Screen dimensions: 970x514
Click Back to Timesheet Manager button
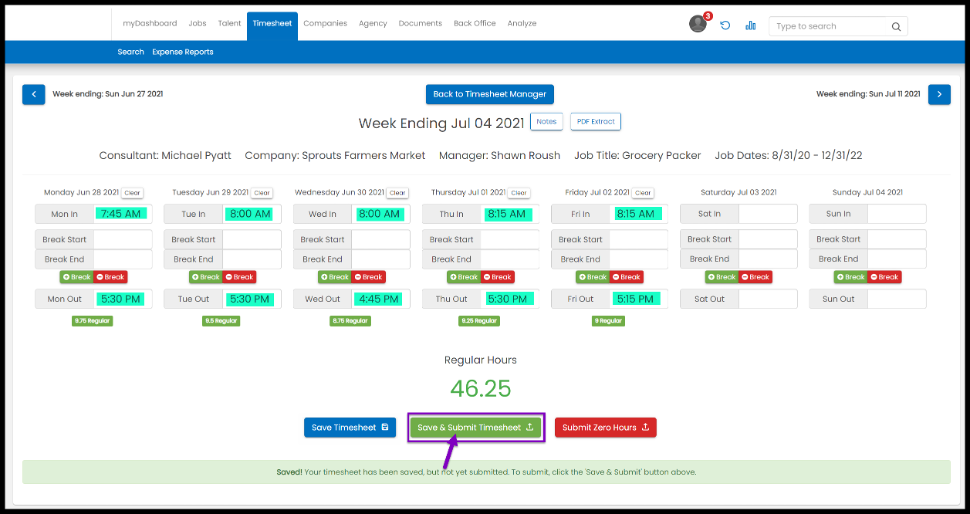(490, 94)
